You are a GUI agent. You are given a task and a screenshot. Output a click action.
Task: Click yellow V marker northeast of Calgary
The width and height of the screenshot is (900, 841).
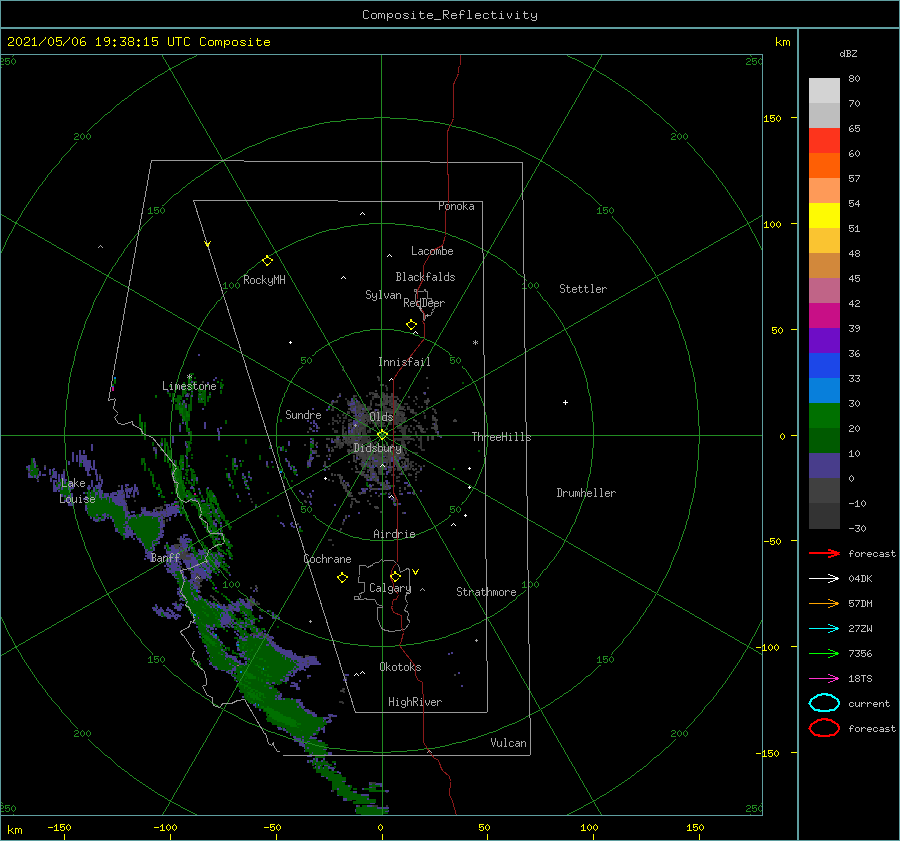(416, 572)
